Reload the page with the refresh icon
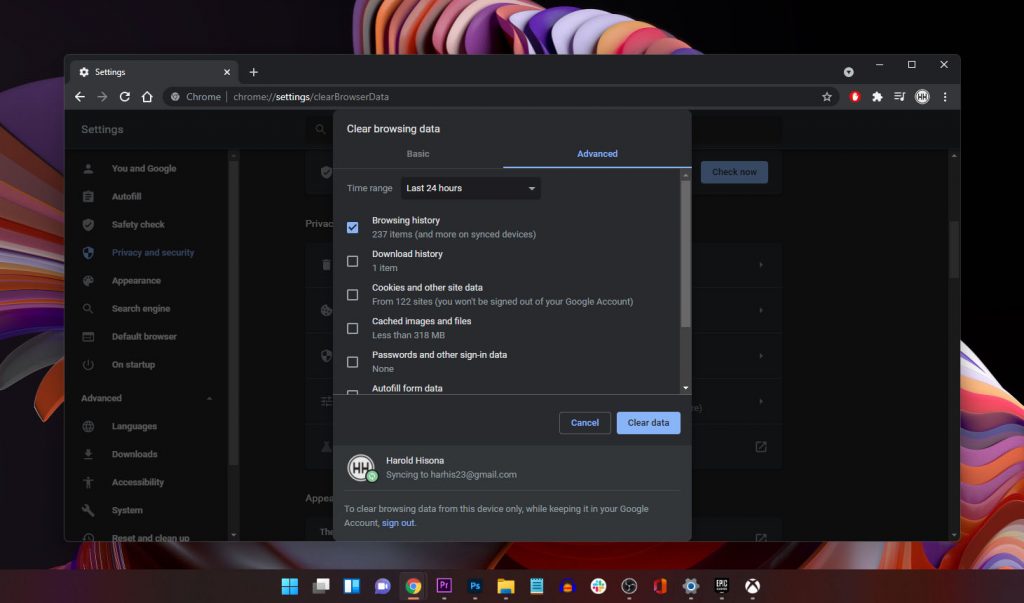The height and width of the screenshot is (603, 1024). [x=125, y=97]
